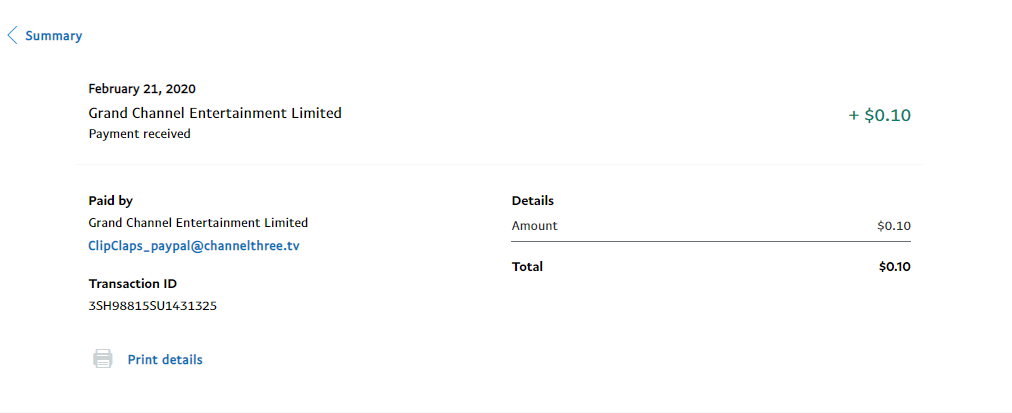Click the $0.10 value in Amount row
This screenshot has height=413, width=1012.
(893, 226)
